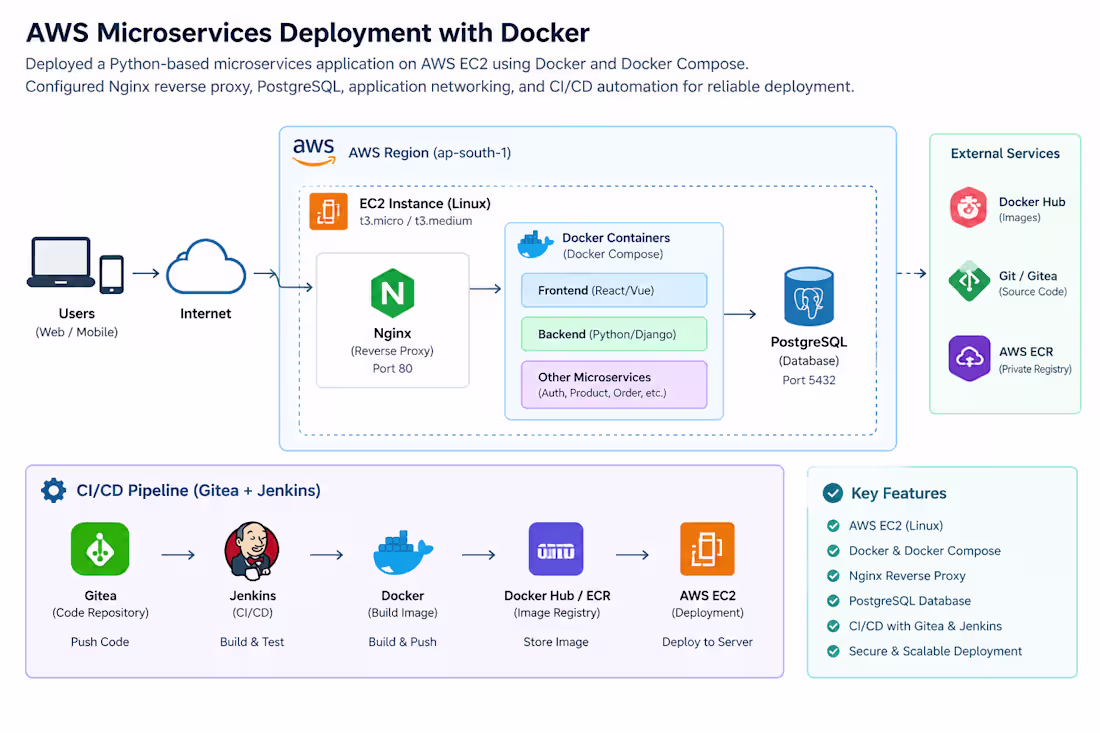Click the Docker whale beside Docker Containers
This screenshot has width=1100, height=733.
pos(535,245)
